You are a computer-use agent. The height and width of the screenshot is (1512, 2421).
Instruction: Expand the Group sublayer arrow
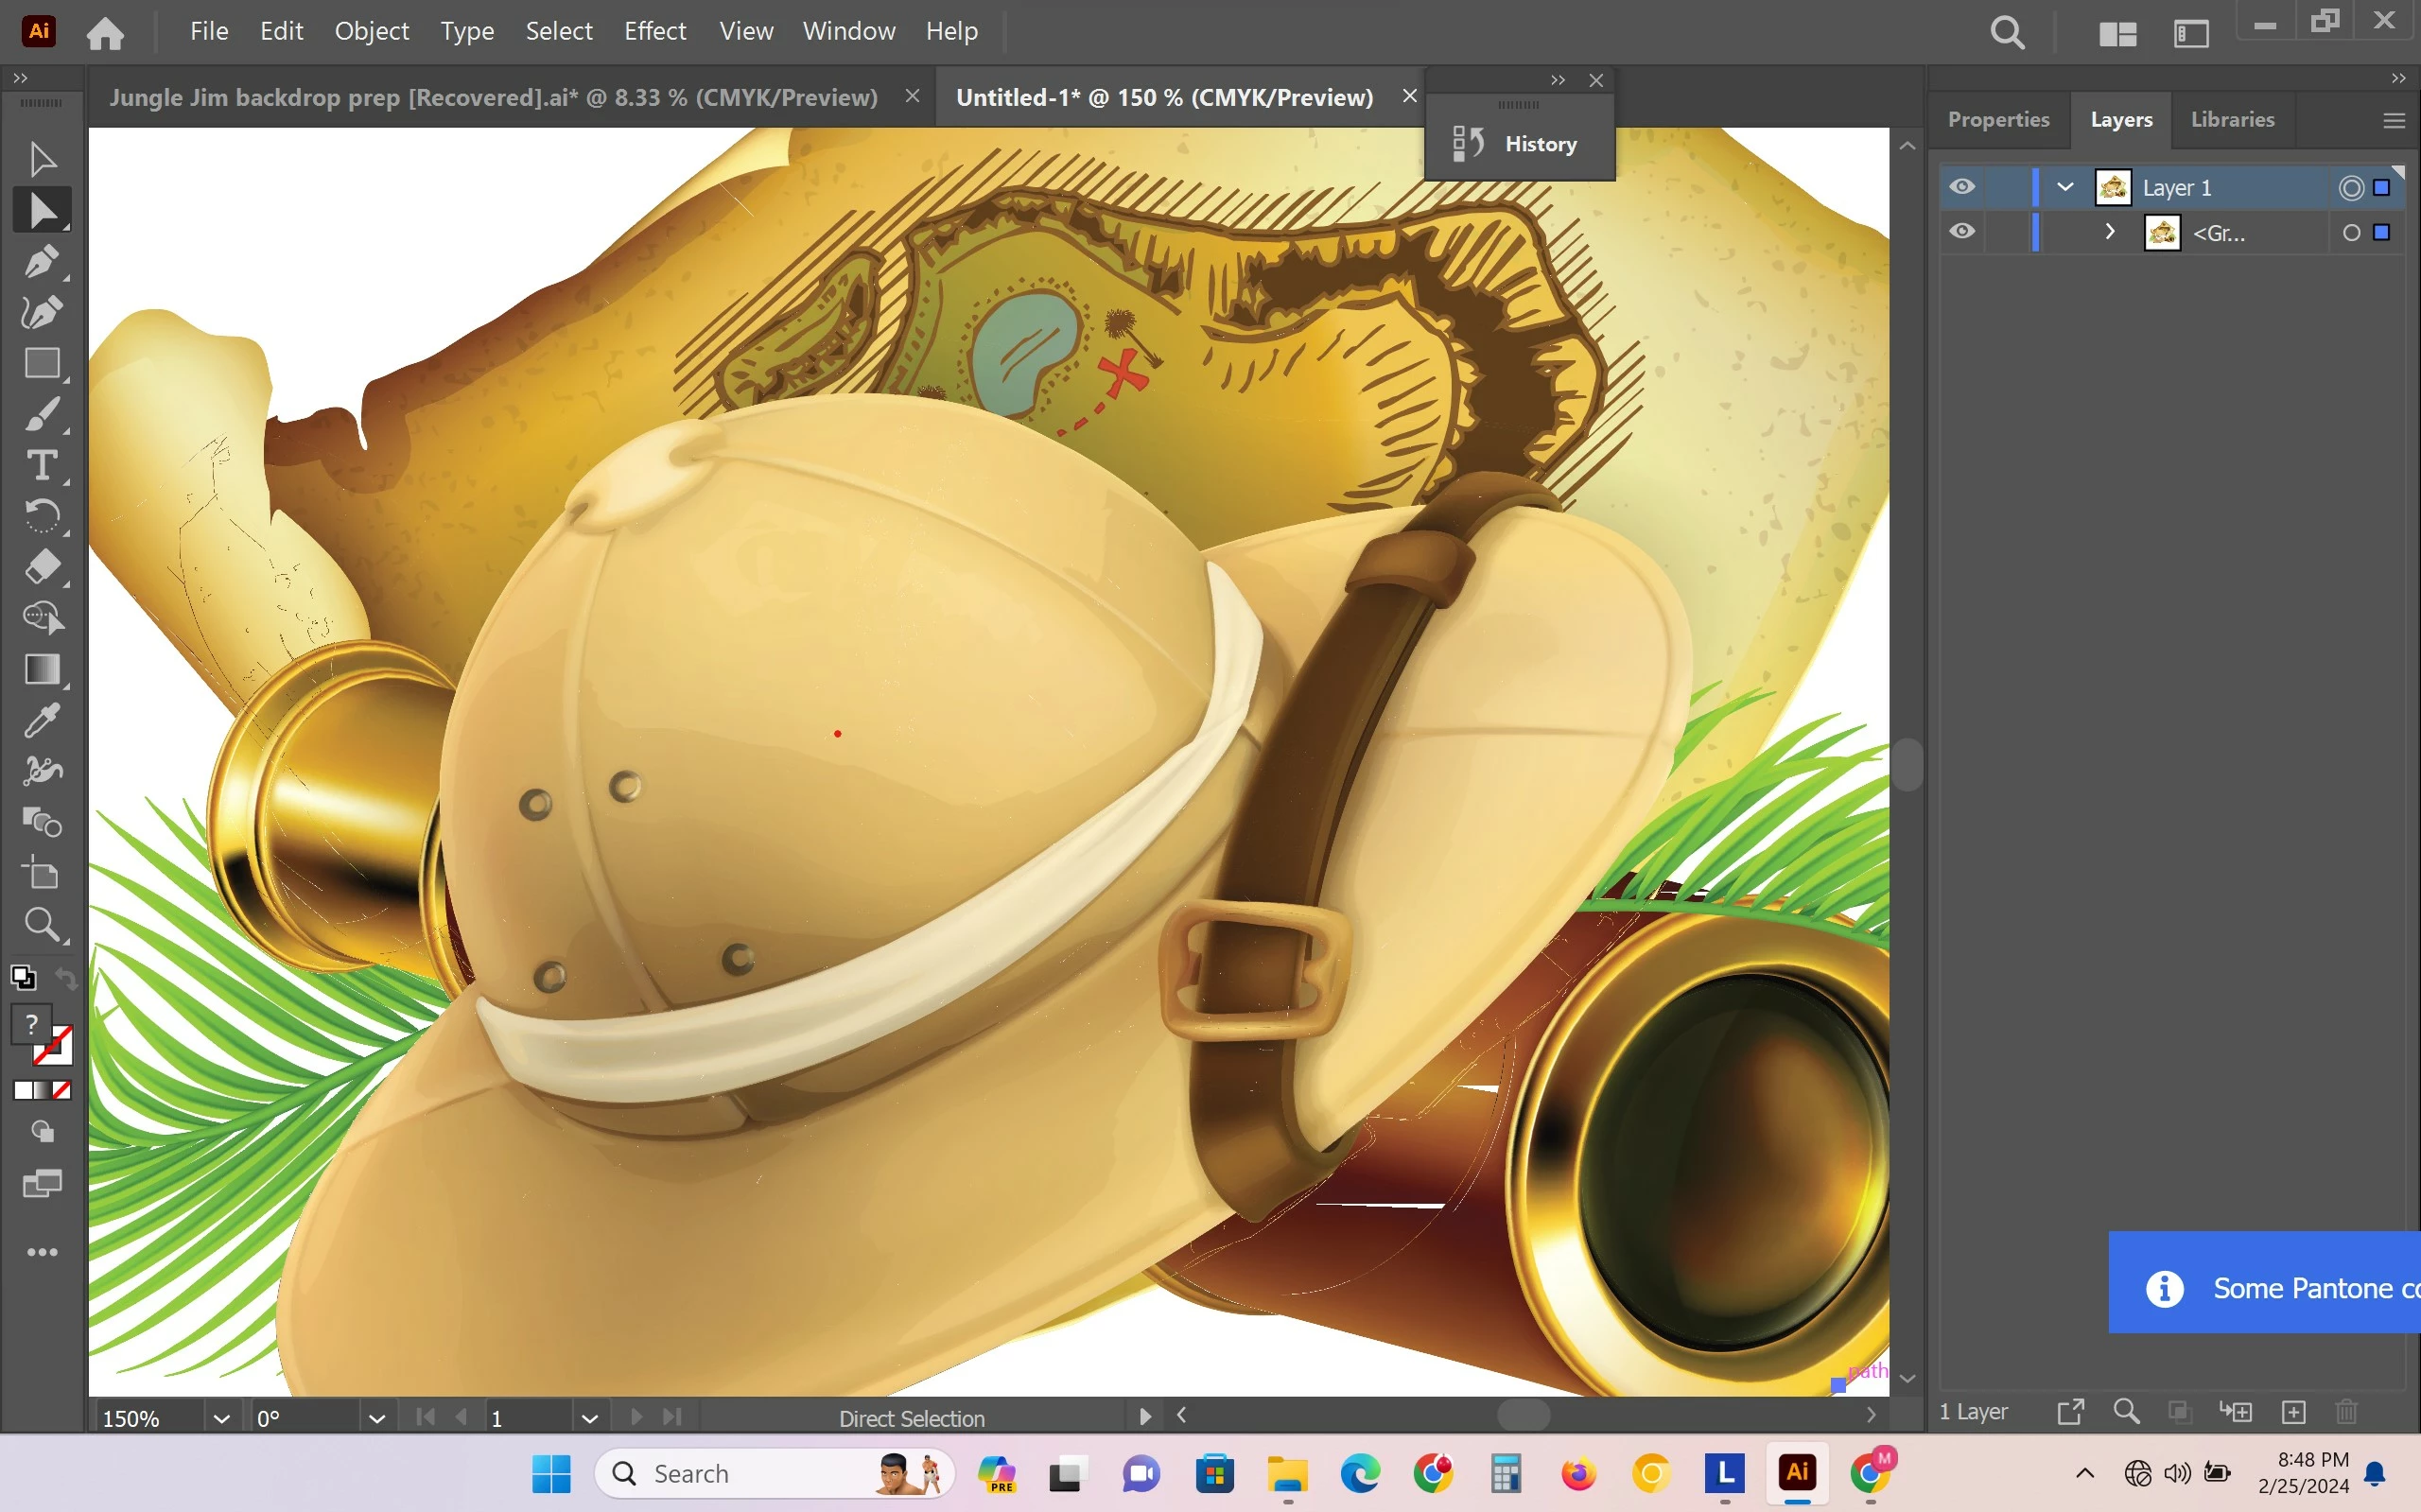(x=2110, y=232)
